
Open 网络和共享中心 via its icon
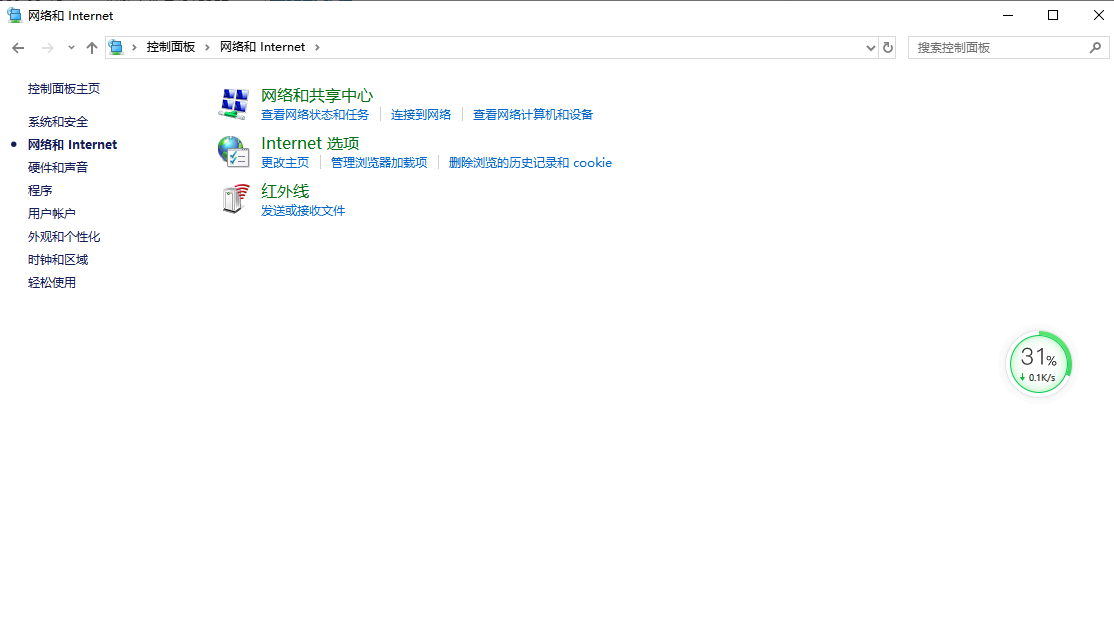(x=233, y=103)
